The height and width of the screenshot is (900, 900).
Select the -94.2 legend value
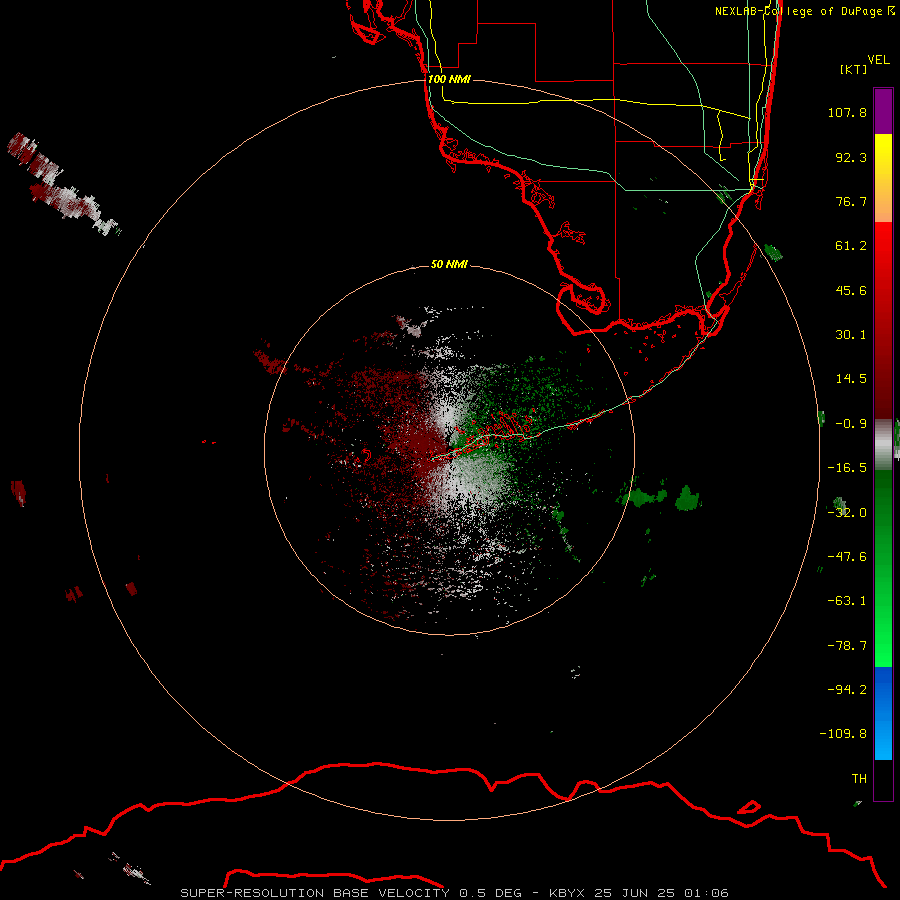coord(847,690)
